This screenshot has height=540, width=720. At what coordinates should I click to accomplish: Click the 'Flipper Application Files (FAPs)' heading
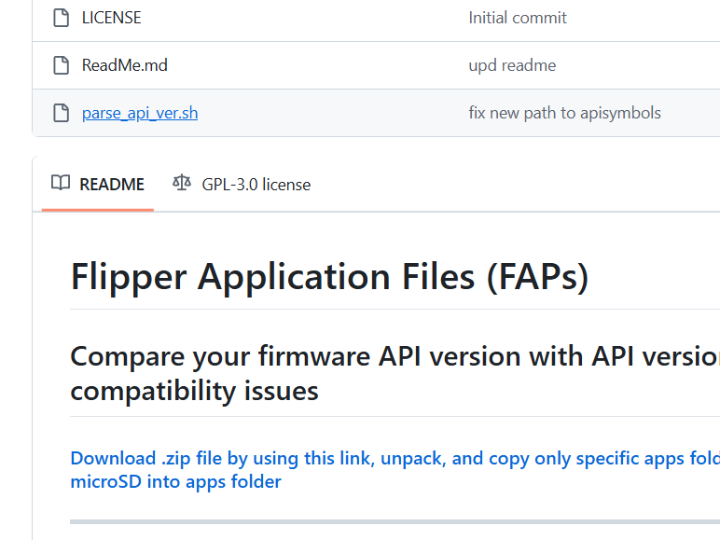click(x=330, y=277)
